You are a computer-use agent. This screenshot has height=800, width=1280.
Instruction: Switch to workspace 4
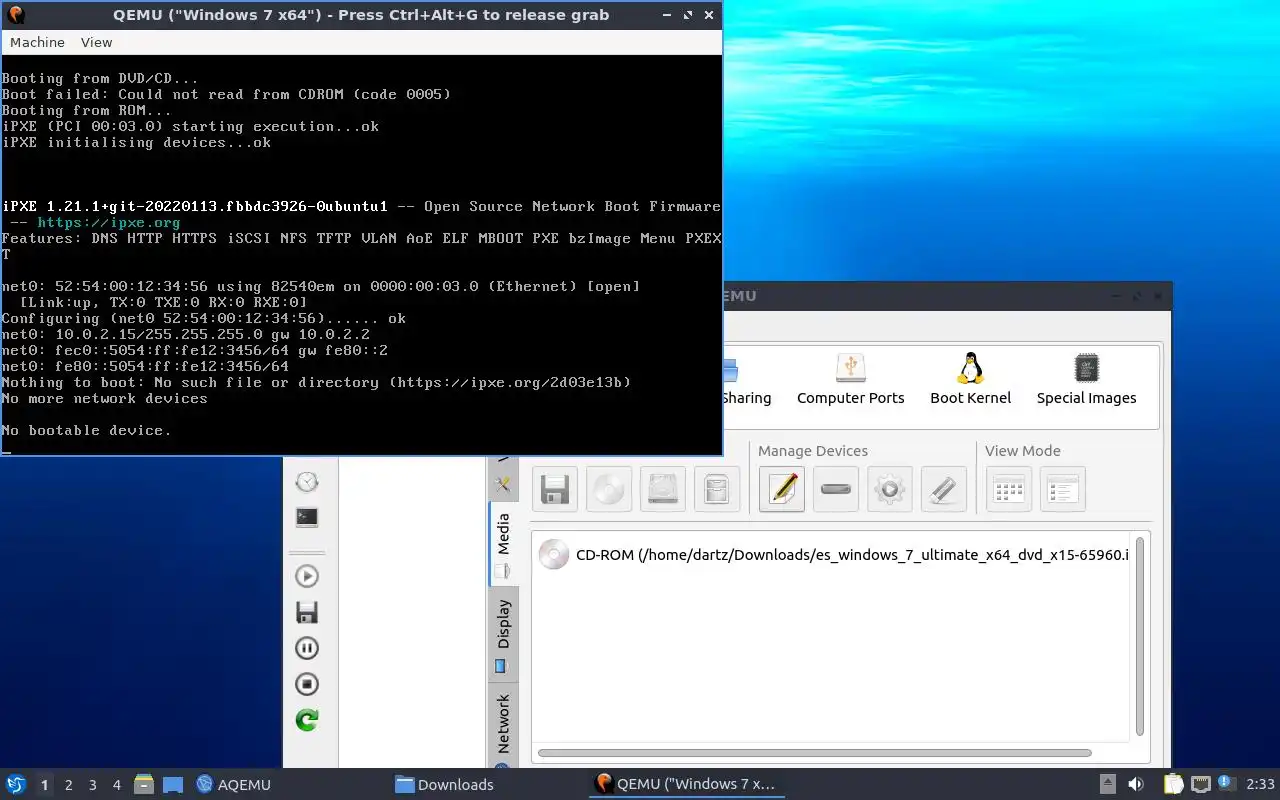pyautogui.click(x=116, y=785)
